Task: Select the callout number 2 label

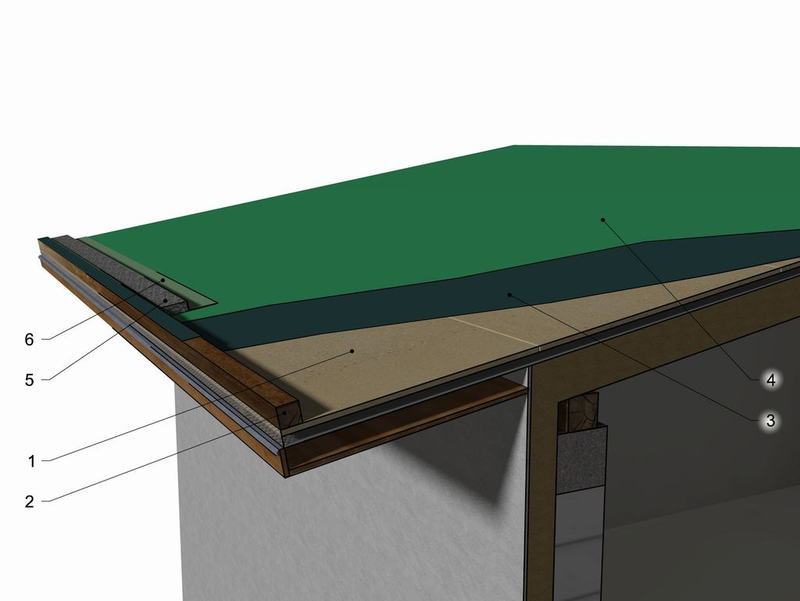Action: click(x=30, y=501)
